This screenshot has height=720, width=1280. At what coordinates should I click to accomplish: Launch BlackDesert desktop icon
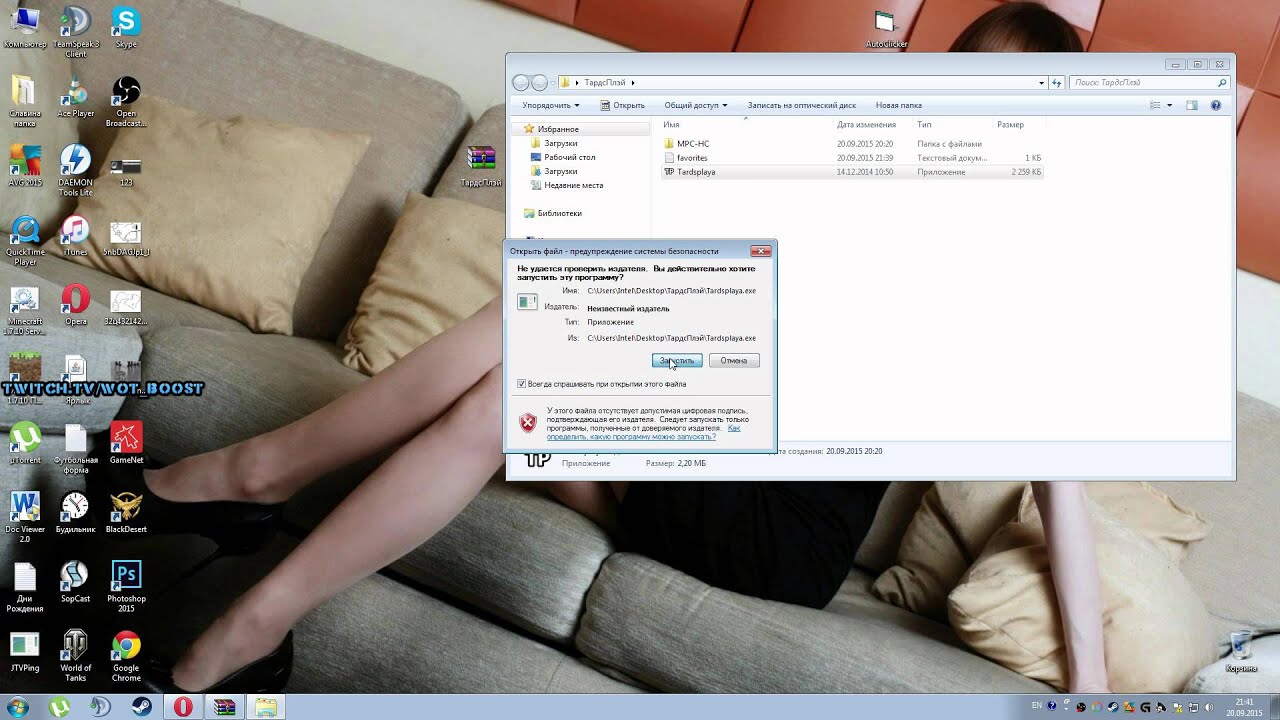coord(126,513)
